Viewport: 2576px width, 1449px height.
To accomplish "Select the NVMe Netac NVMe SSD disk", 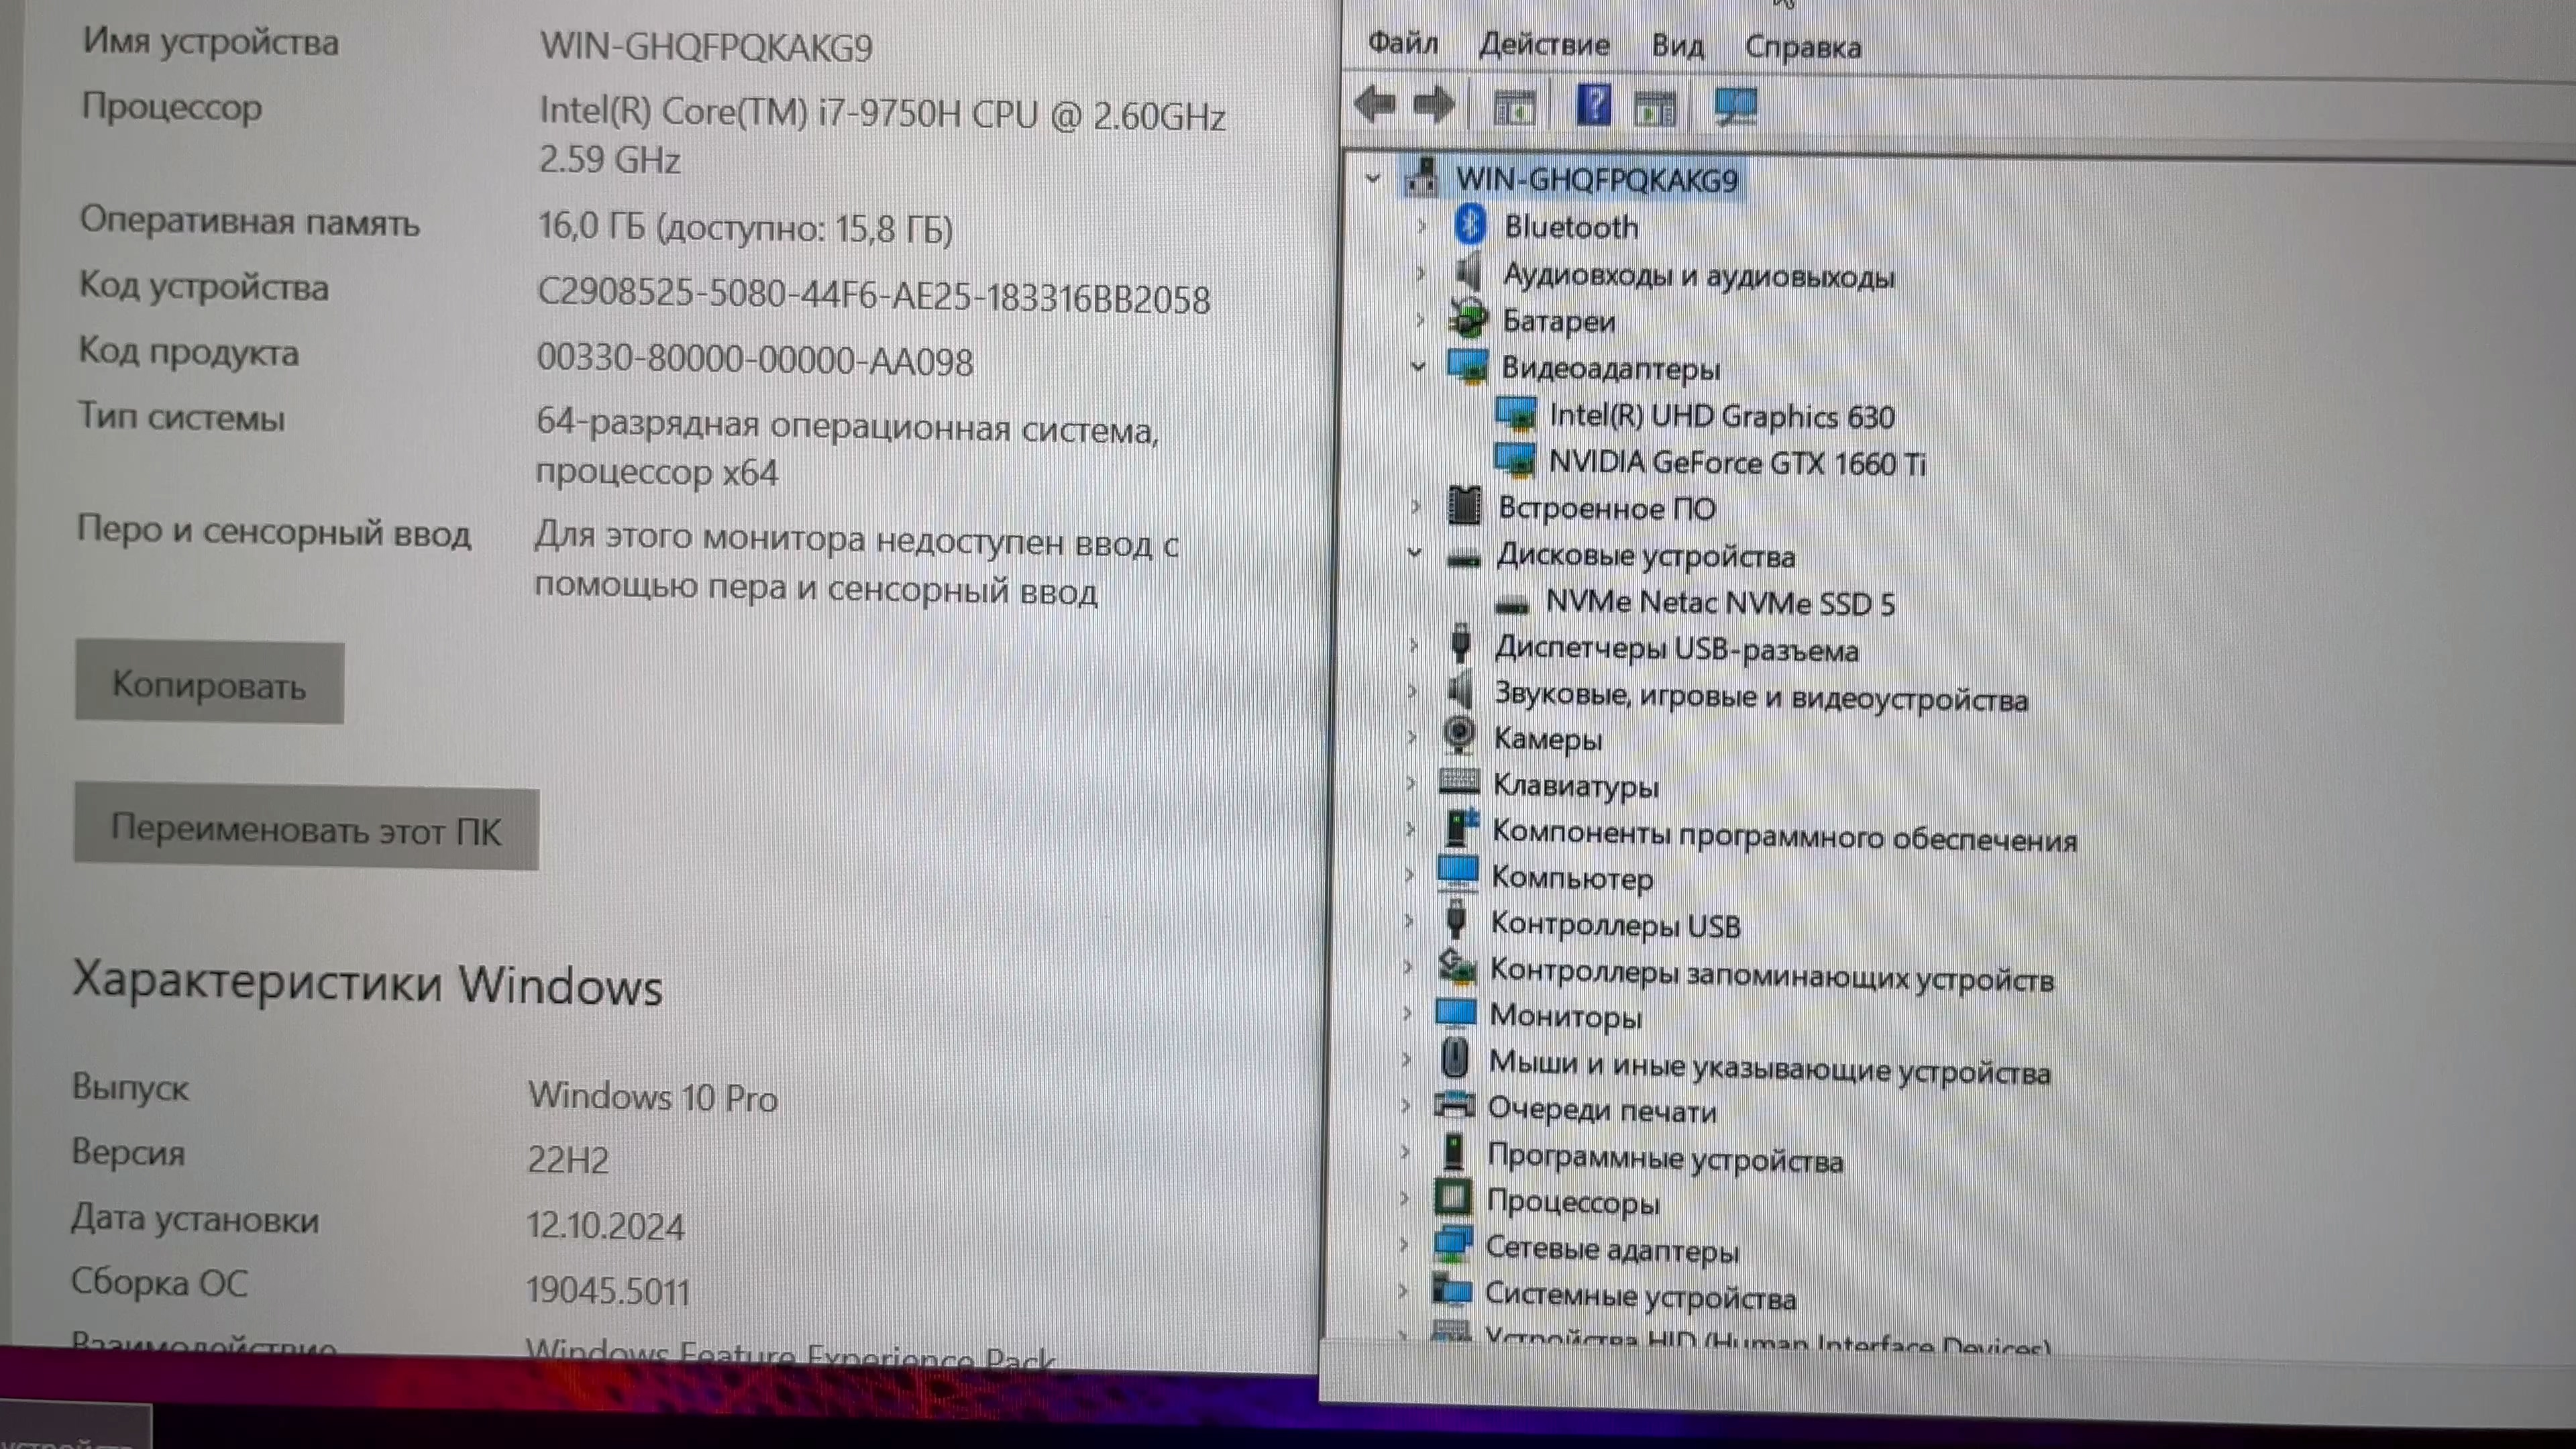I will coord(1719,603).
